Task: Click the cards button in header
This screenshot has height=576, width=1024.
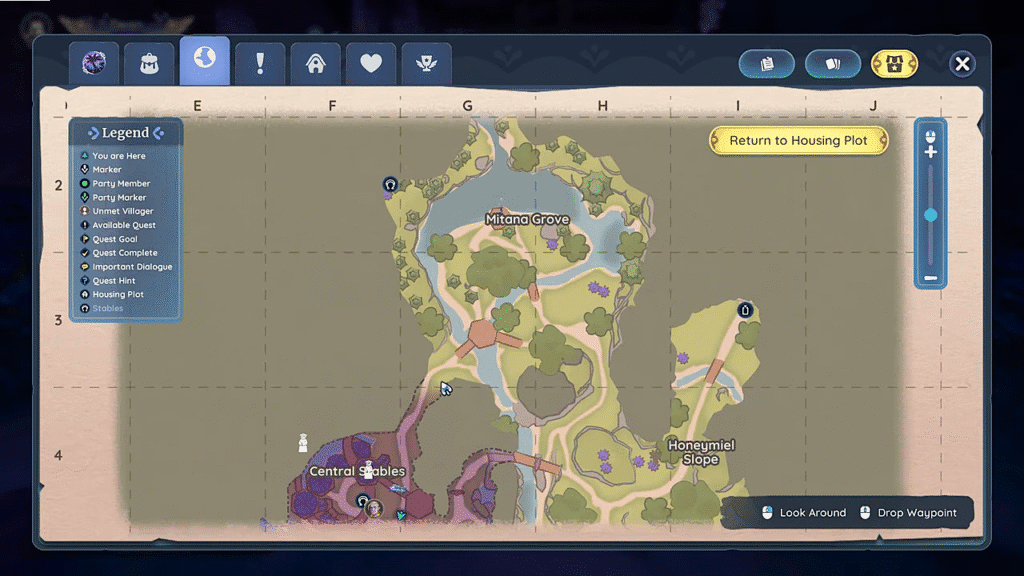Action: [x=833, y=64]
